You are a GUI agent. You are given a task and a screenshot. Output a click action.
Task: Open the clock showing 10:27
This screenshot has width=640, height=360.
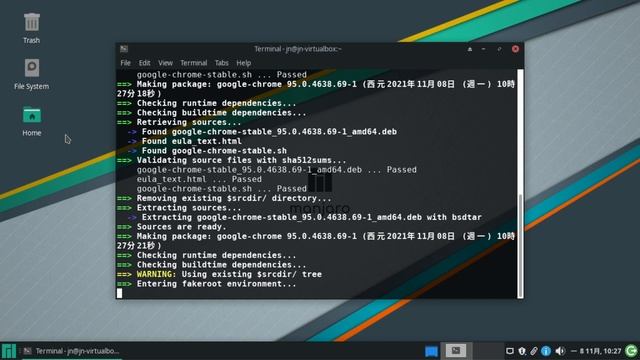pyautogui.click(x=596, y=351)
